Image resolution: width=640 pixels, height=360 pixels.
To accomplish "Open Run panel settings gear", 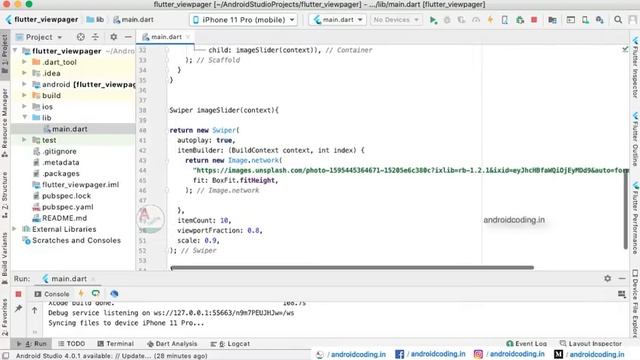I will pos(607,278).
